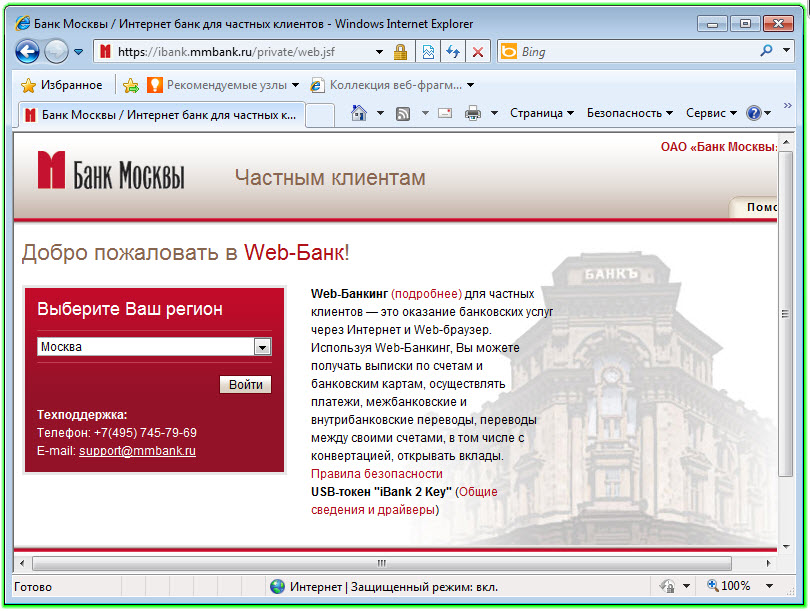The width and height of the screenshot is (810, 611).
Task: Click the support@mmbank.ru email link
Action: click(137, 451)
